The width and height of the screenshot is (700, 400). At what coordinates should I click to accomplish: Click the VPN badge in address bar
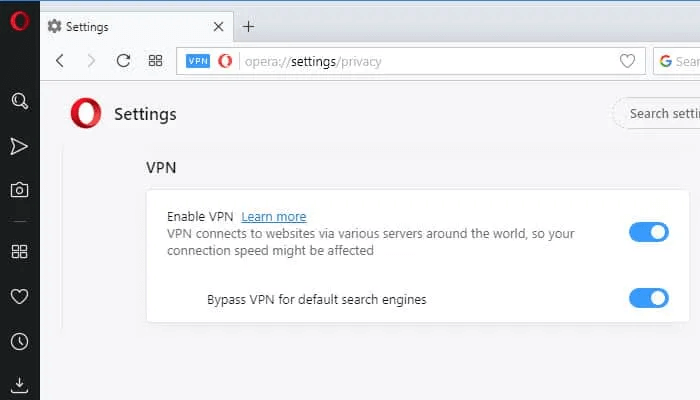198,61
